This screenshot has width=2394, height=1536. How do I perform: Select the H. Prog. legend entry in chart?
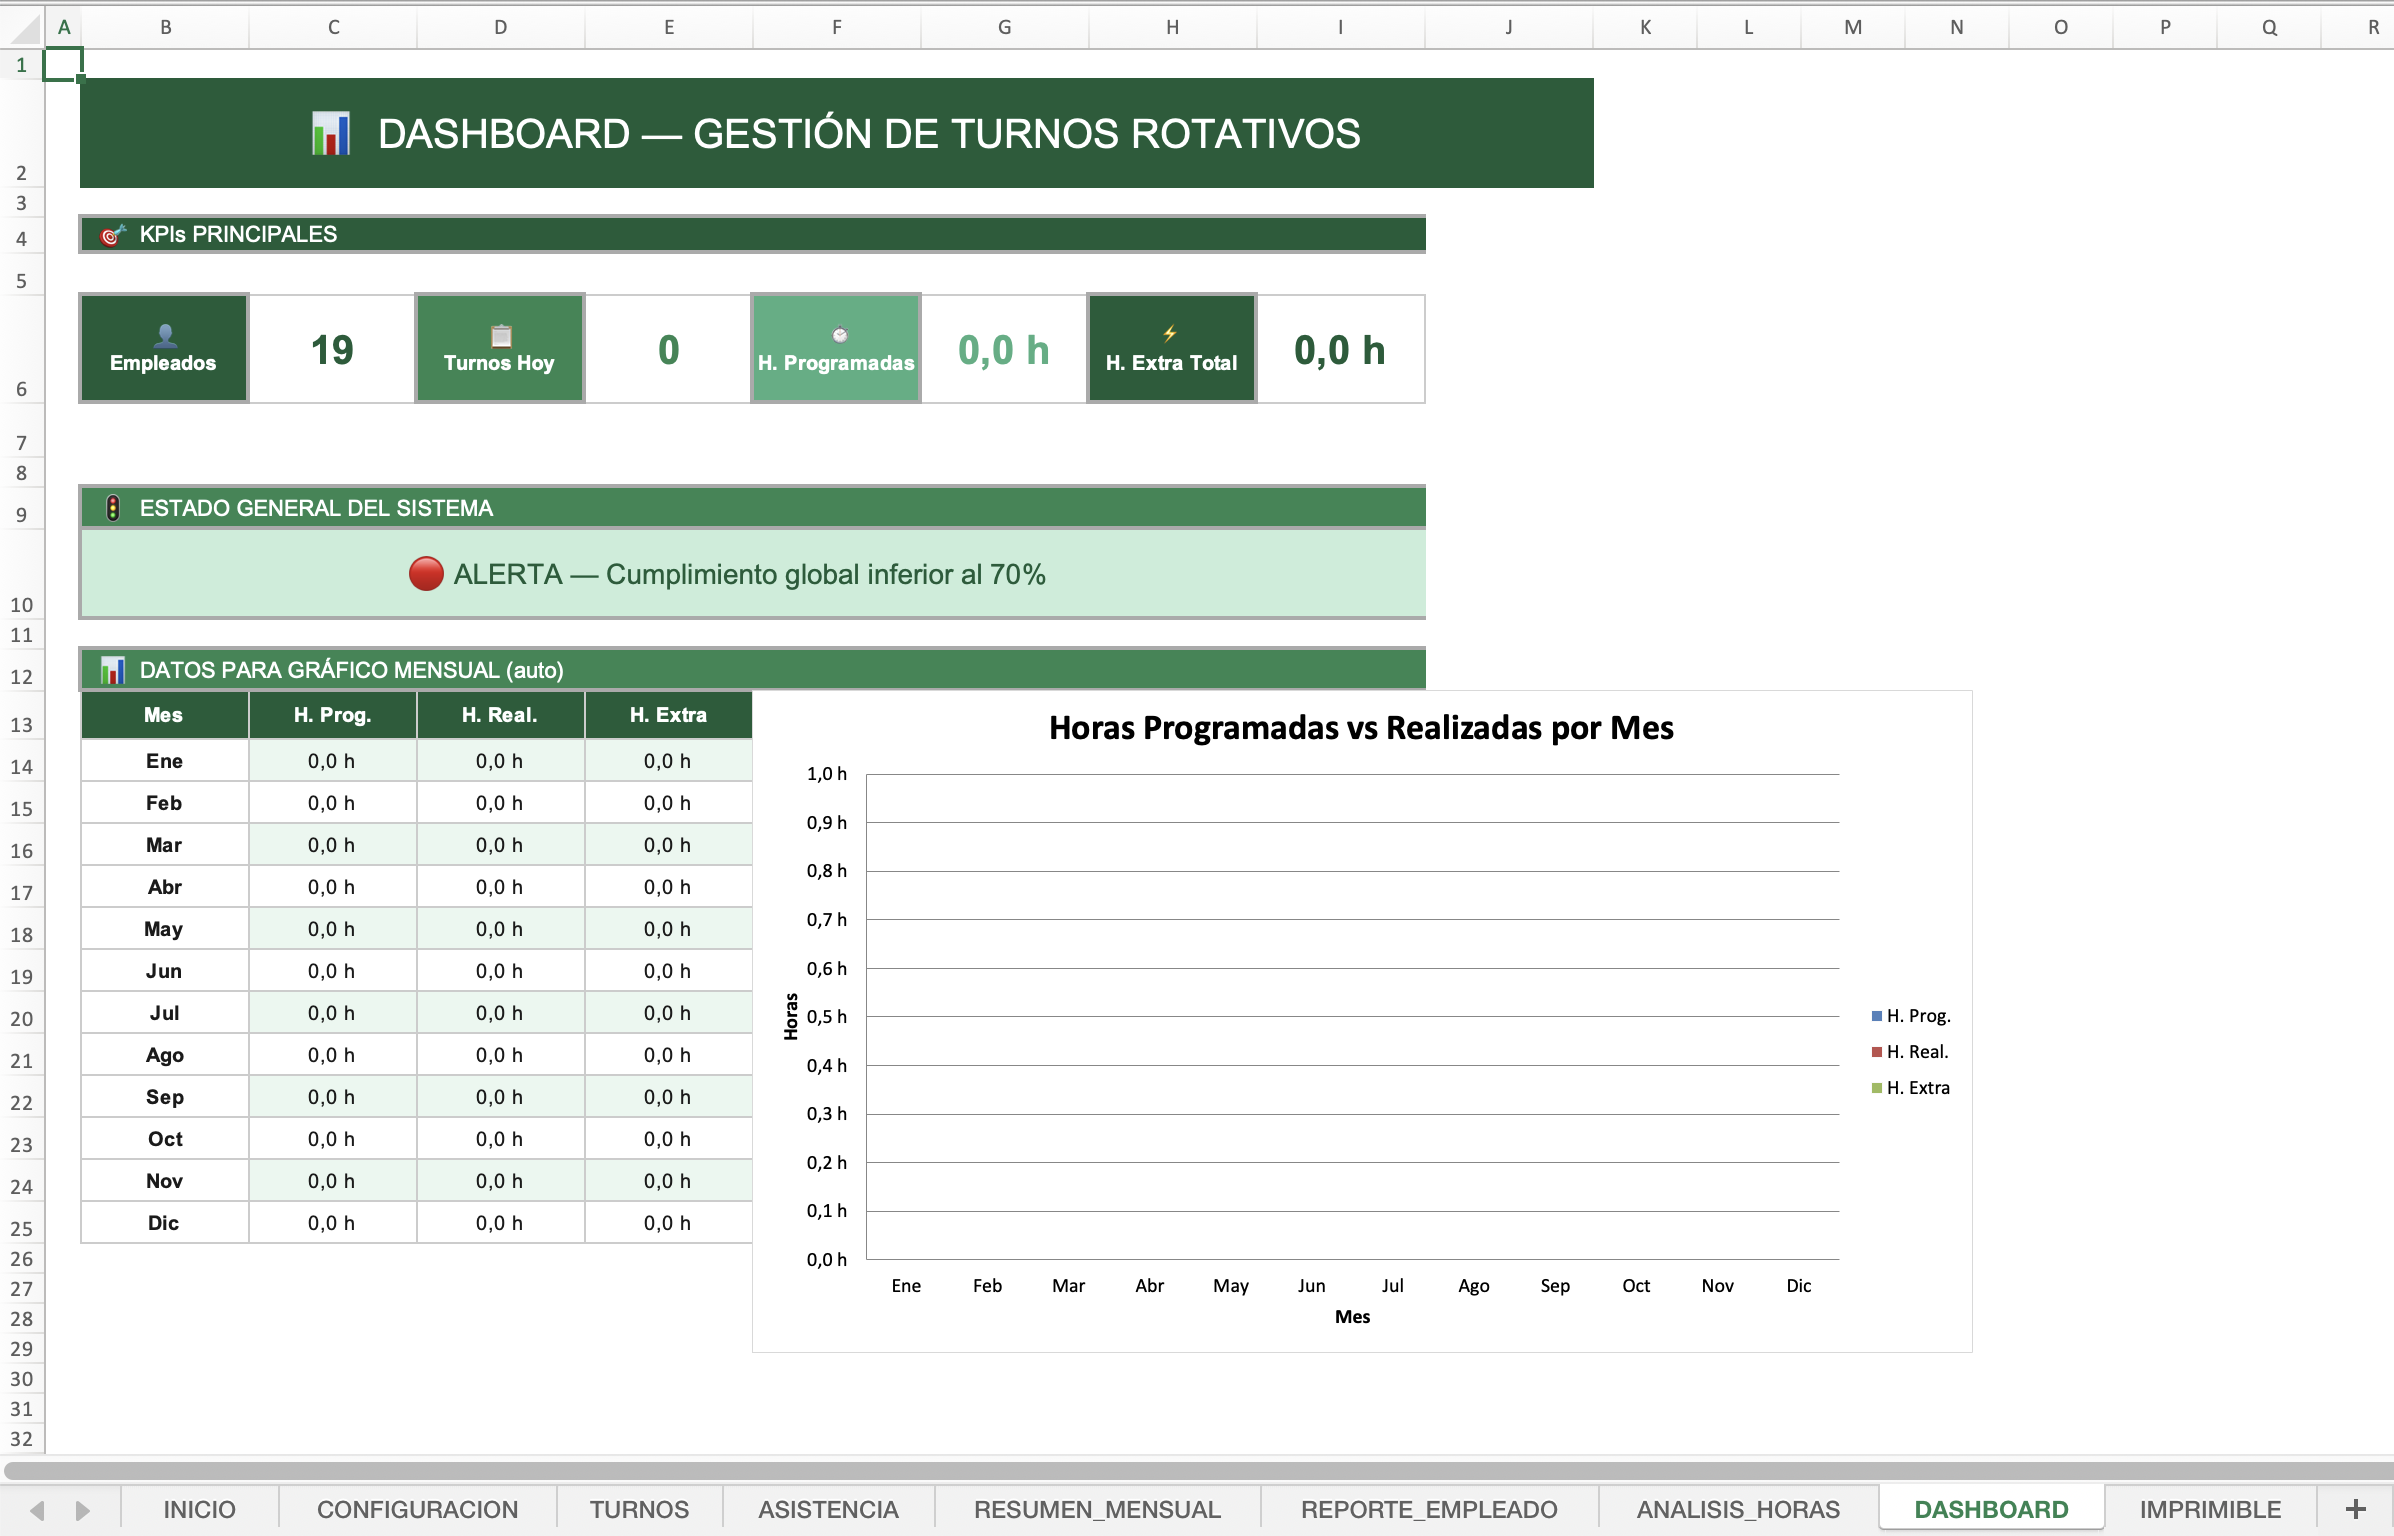coord(1911,1016)
